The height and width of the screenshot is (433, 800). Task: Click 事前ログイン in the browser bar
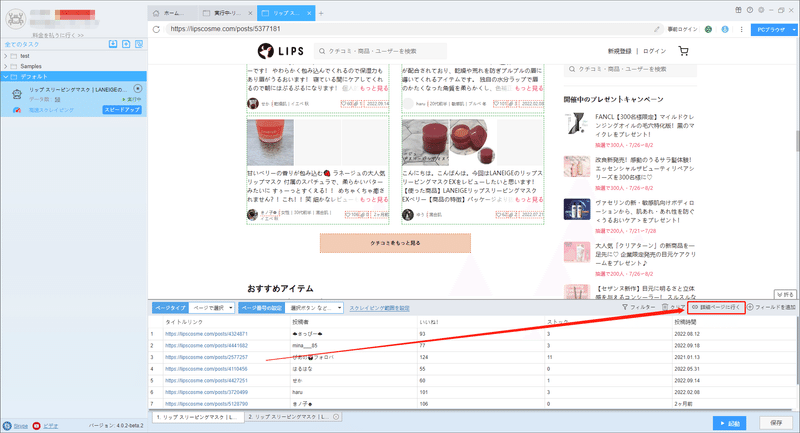pyautogui.click(x=683, y=30)
